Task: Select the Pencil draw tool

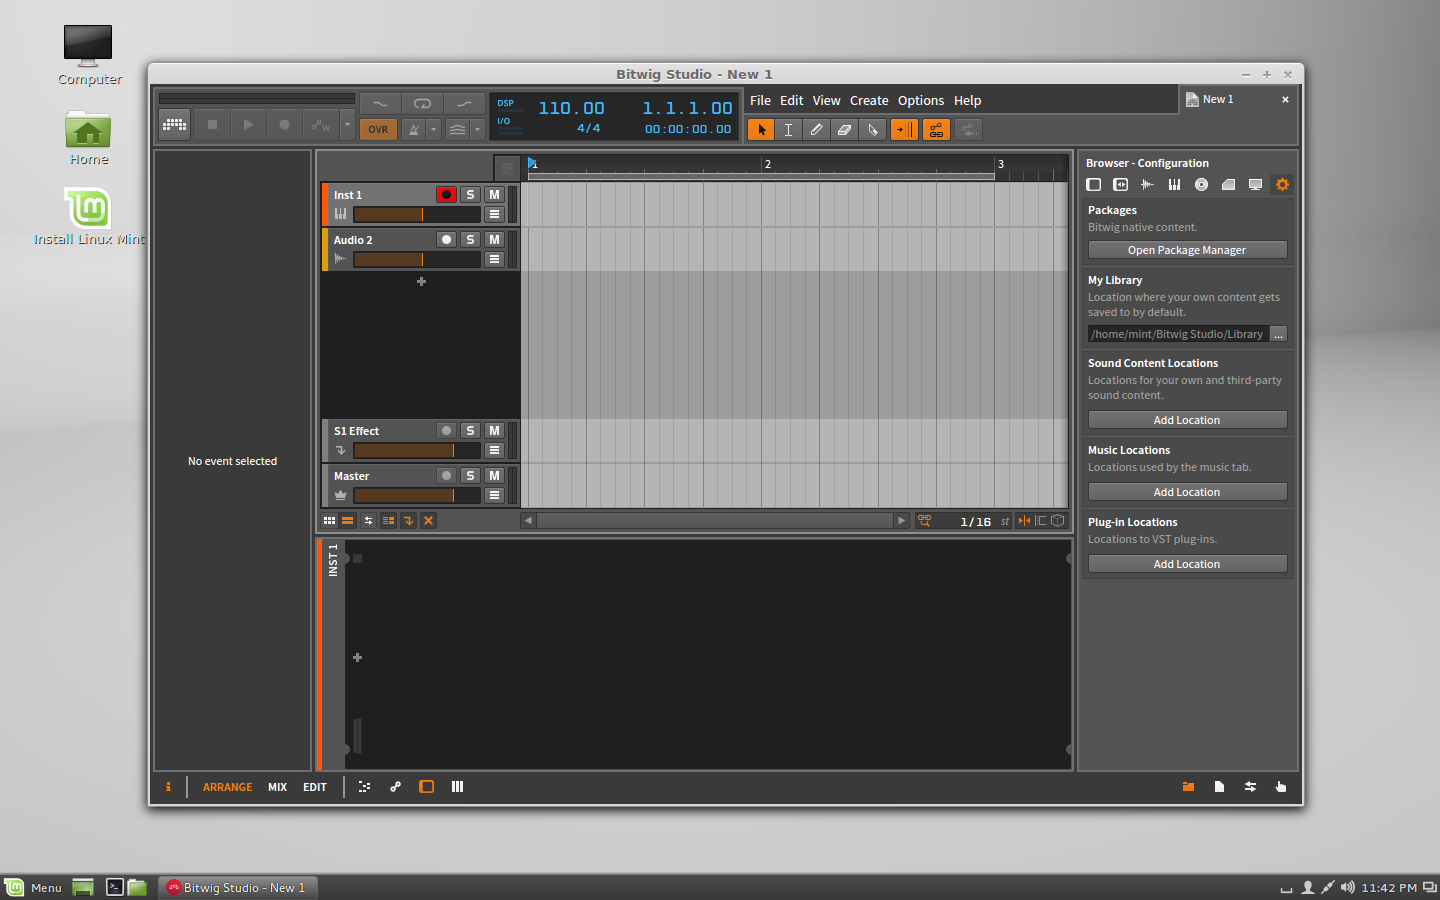Action: 816,130
